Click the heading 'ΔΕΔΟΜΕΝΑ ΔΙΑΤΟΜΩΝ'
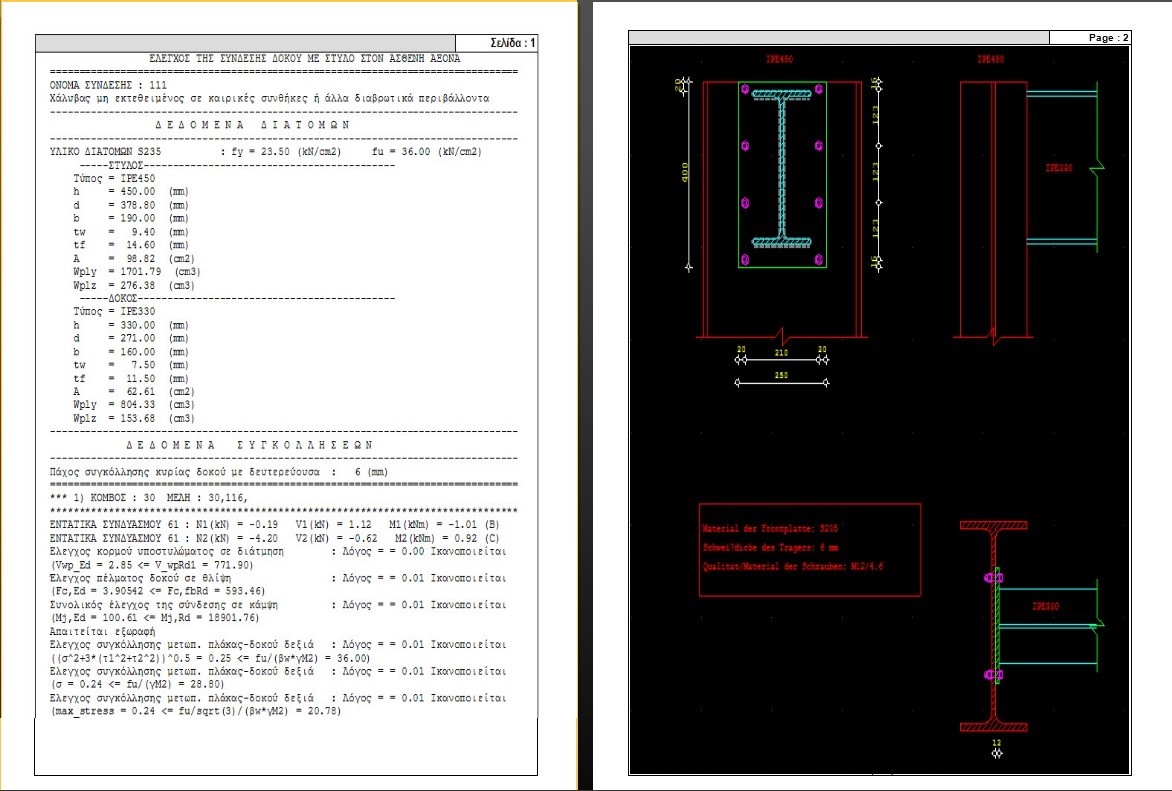This screenshot has width=1172, height=791. [253, 125]
